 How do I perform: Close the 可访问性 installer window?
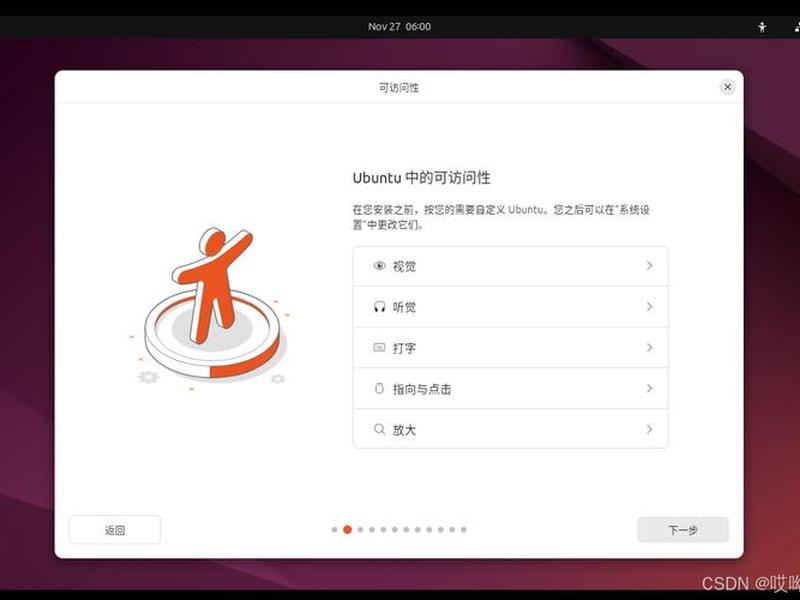(x=728, y=87)
